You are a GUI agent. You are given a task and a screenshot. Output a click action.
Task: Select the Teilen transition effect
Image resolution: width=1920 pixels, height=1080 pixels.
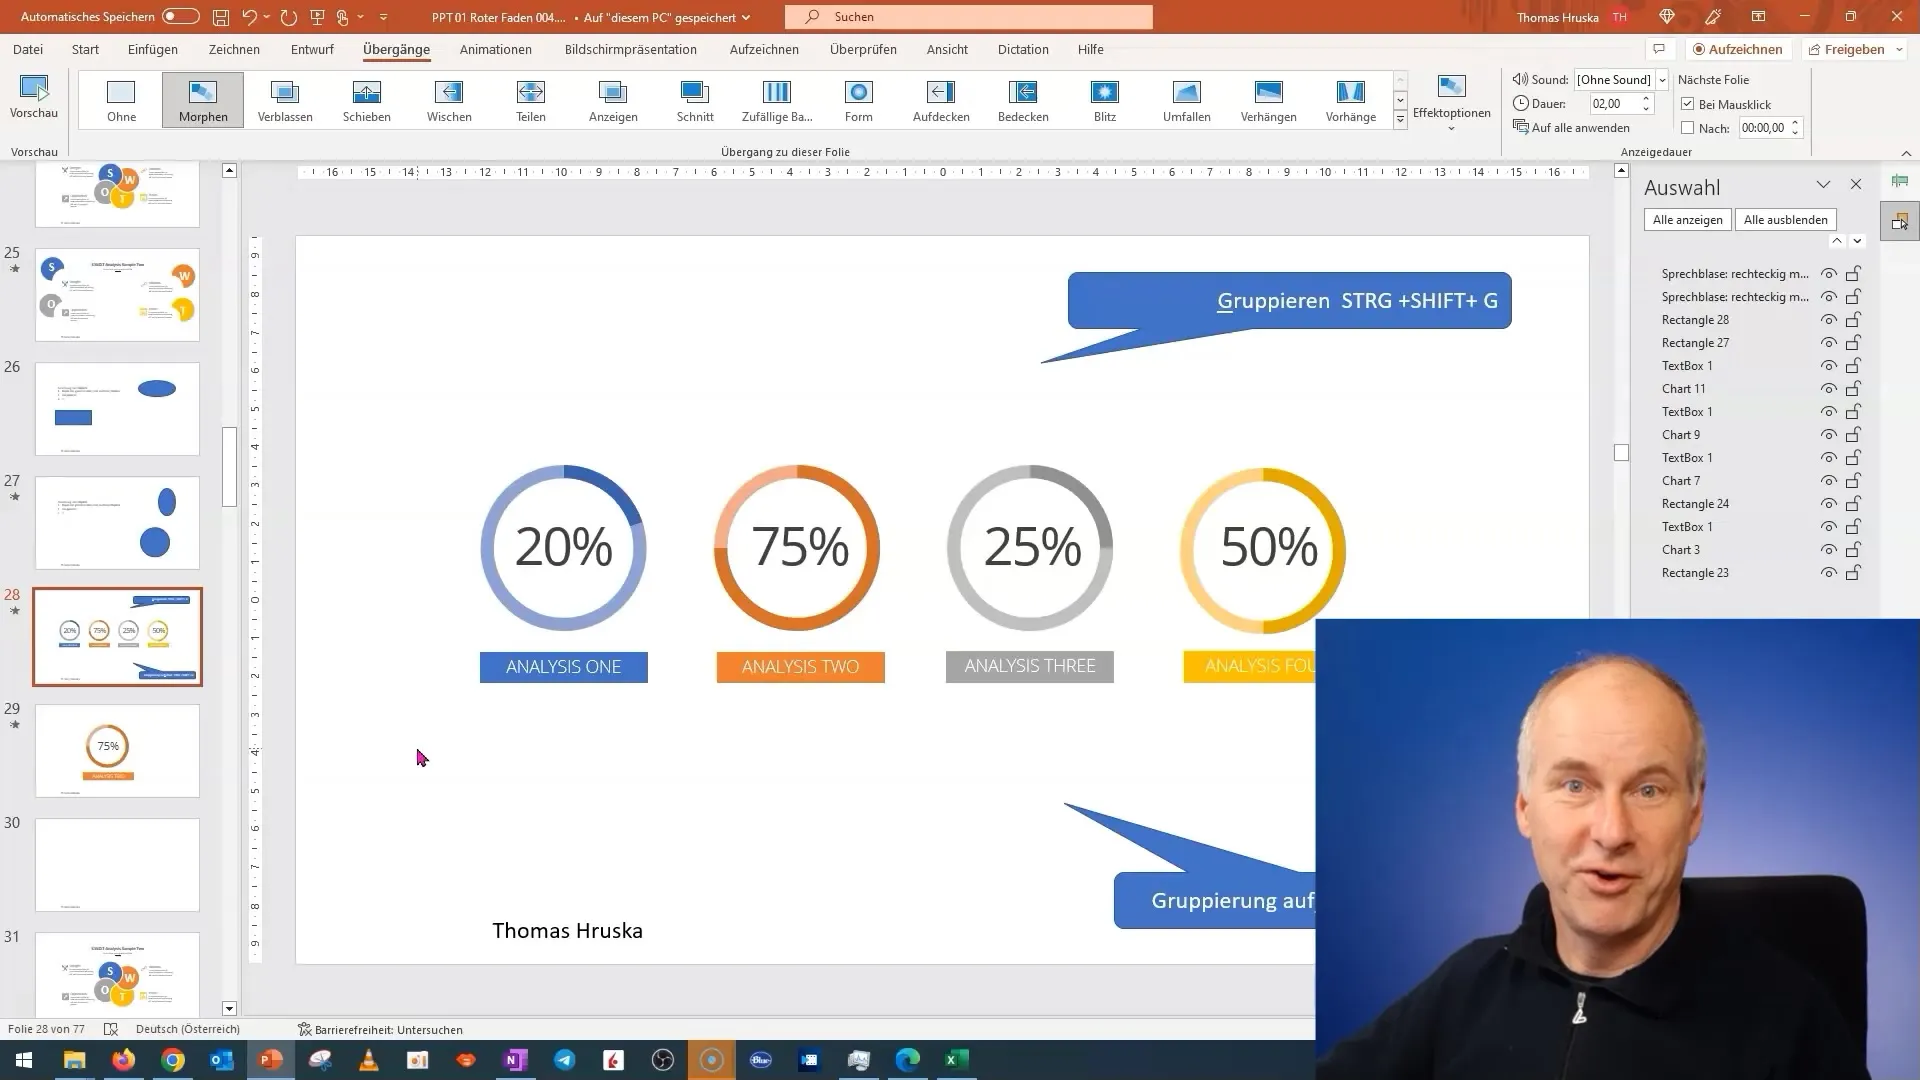[x=530, y=99]
